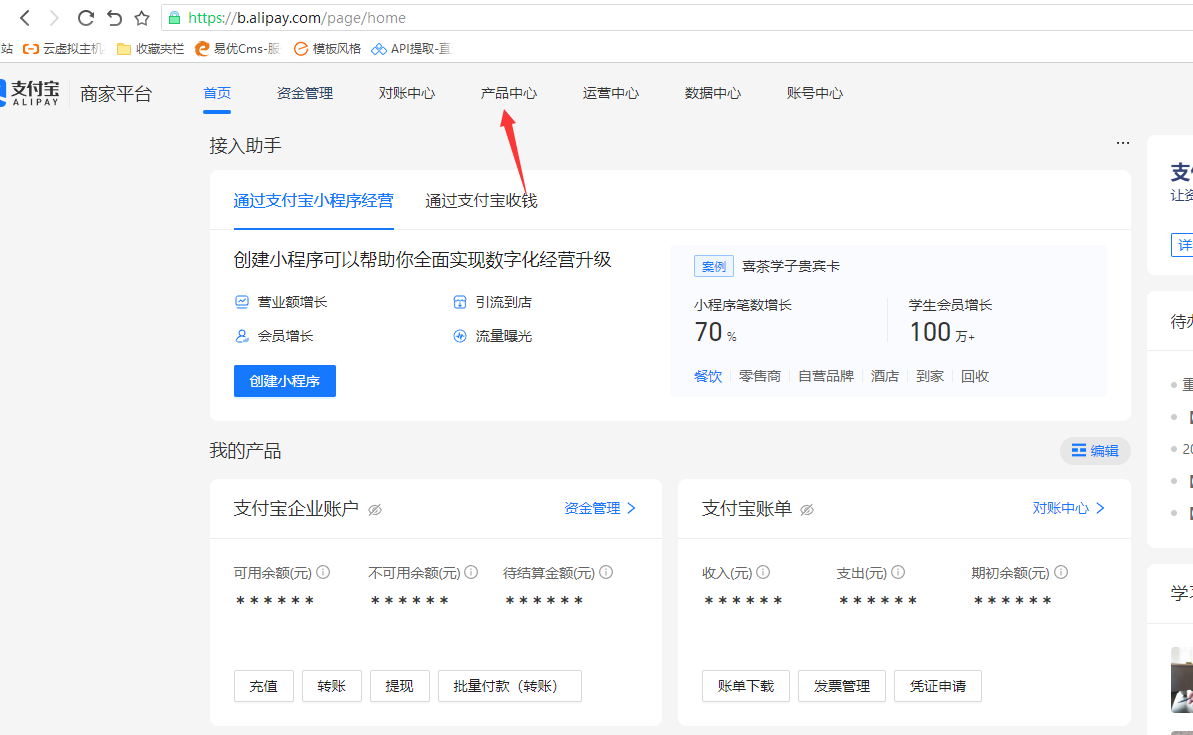Image resolution: width=1193 pixels, height=735 pixels.
Task: Toggle amount visibility for 支付宝账单
Action: (x=807, y=510)
